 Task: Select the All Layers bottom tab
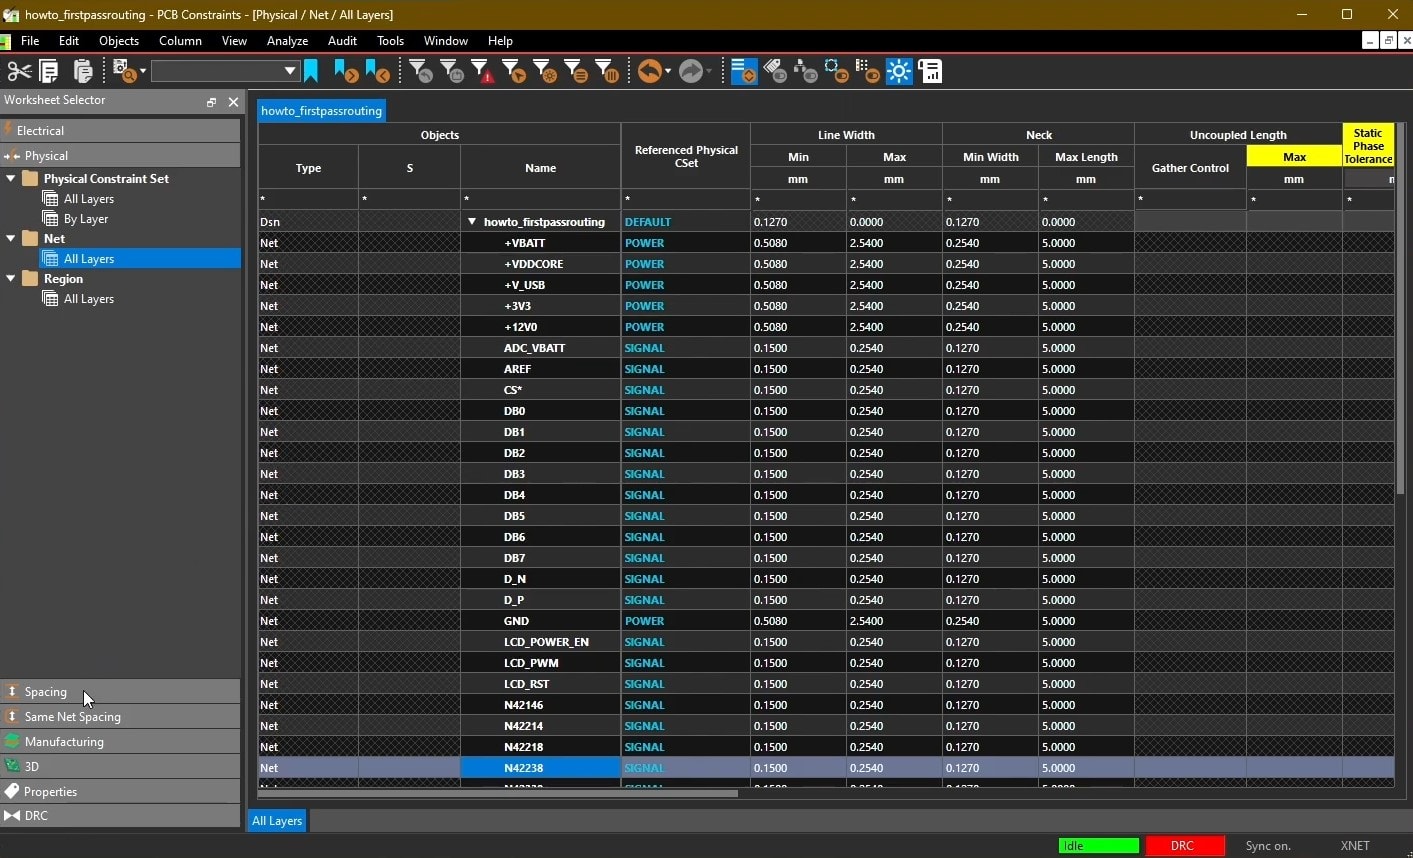277,821
